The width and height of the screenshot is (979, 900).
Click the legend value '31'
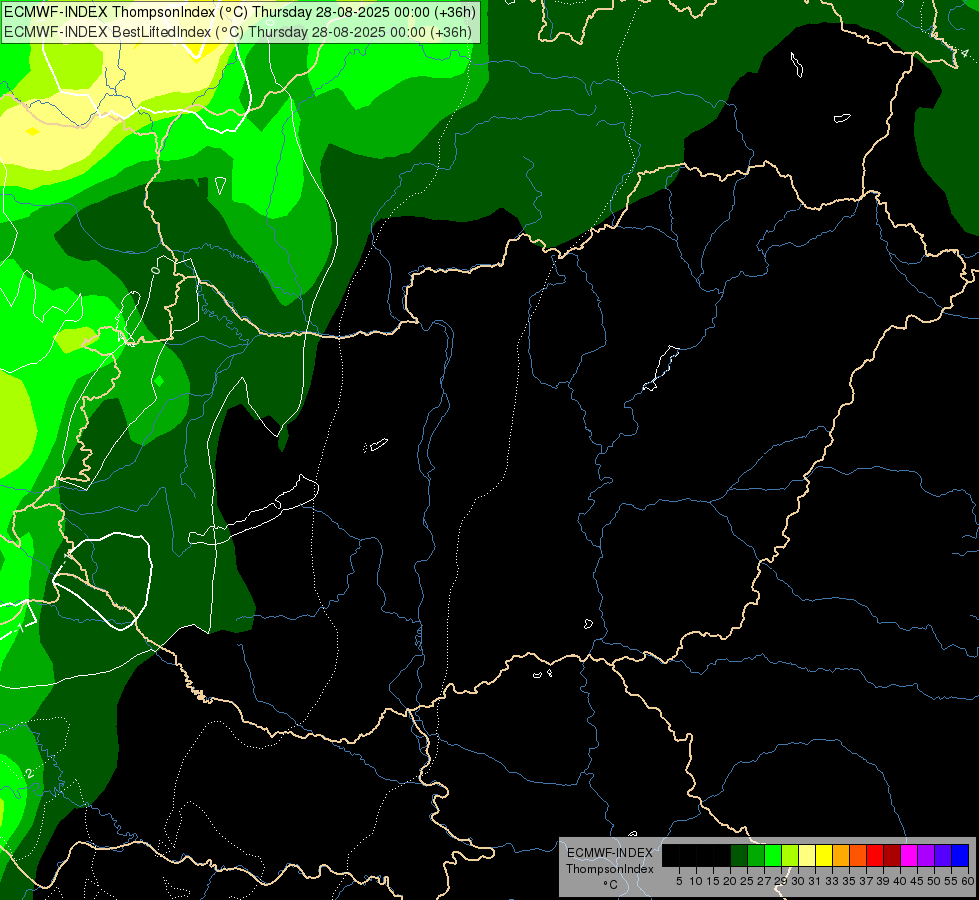pos(816,881)
